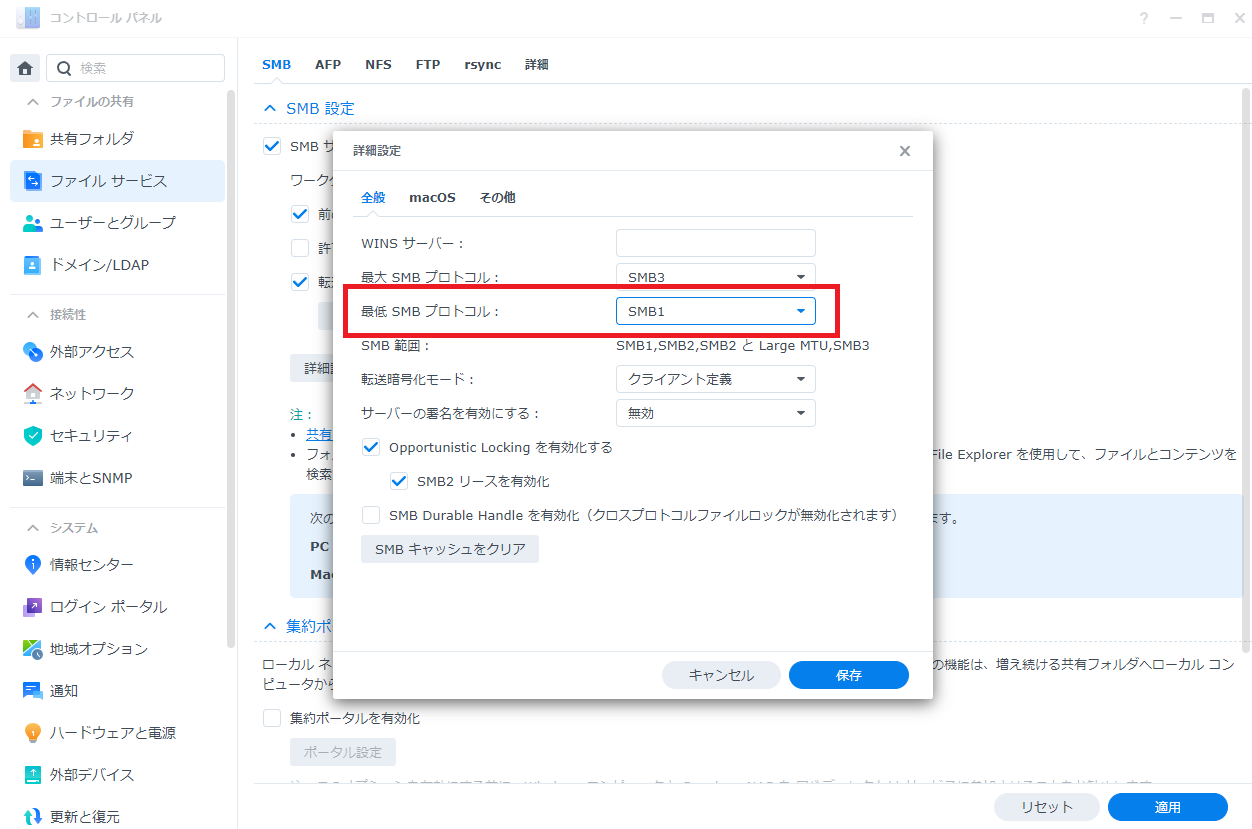Select macOS tab in dialog
This screenshot has width=1252, height=829.
tap(432, 198)
